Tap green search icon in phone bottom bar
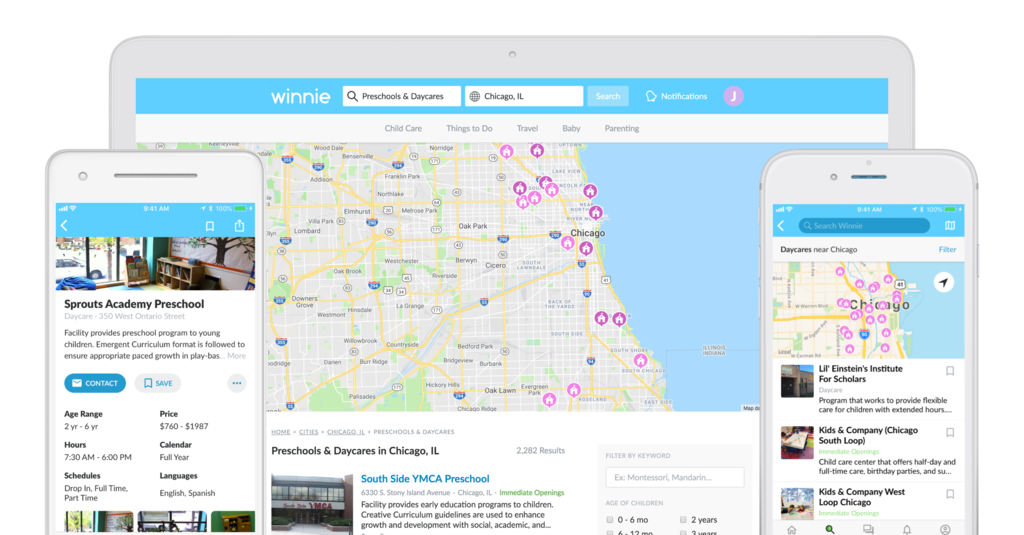 tap(829, 530)
